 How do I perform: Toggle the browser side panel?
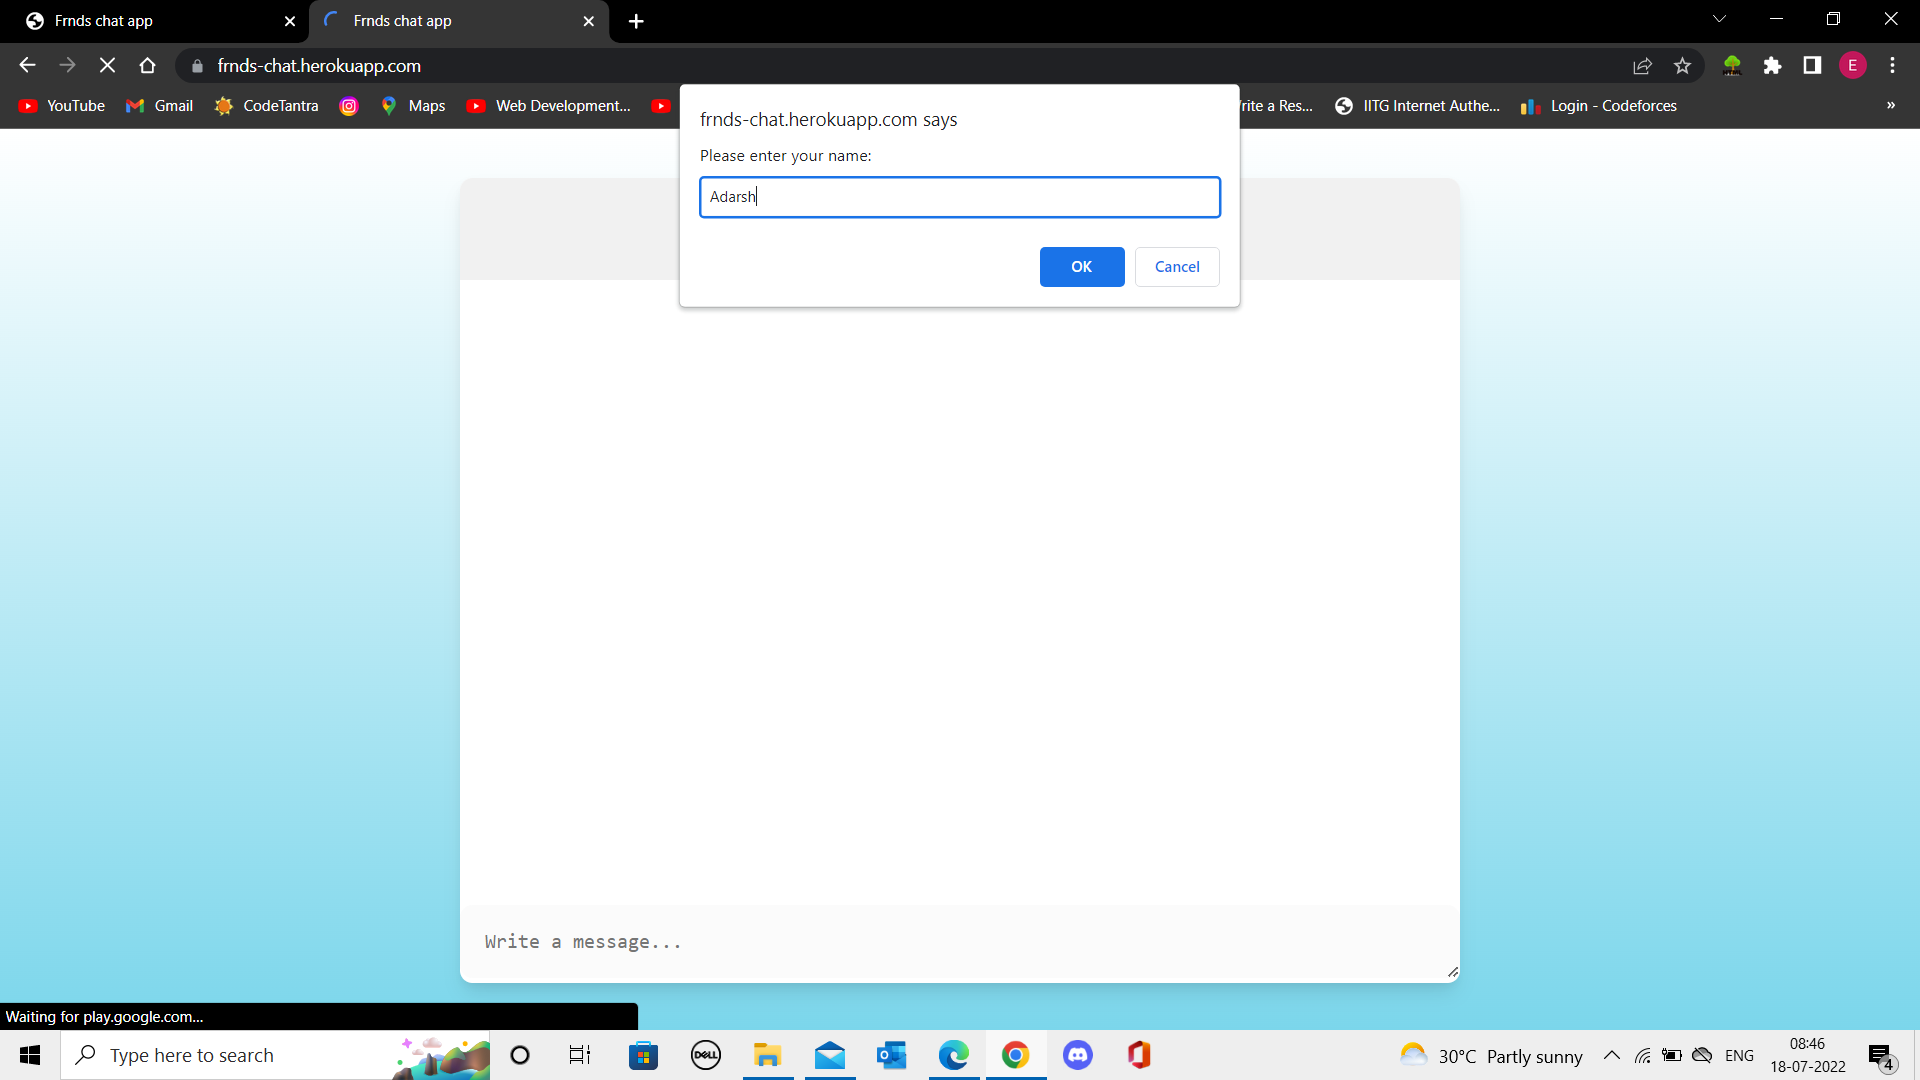(1812, 66)
